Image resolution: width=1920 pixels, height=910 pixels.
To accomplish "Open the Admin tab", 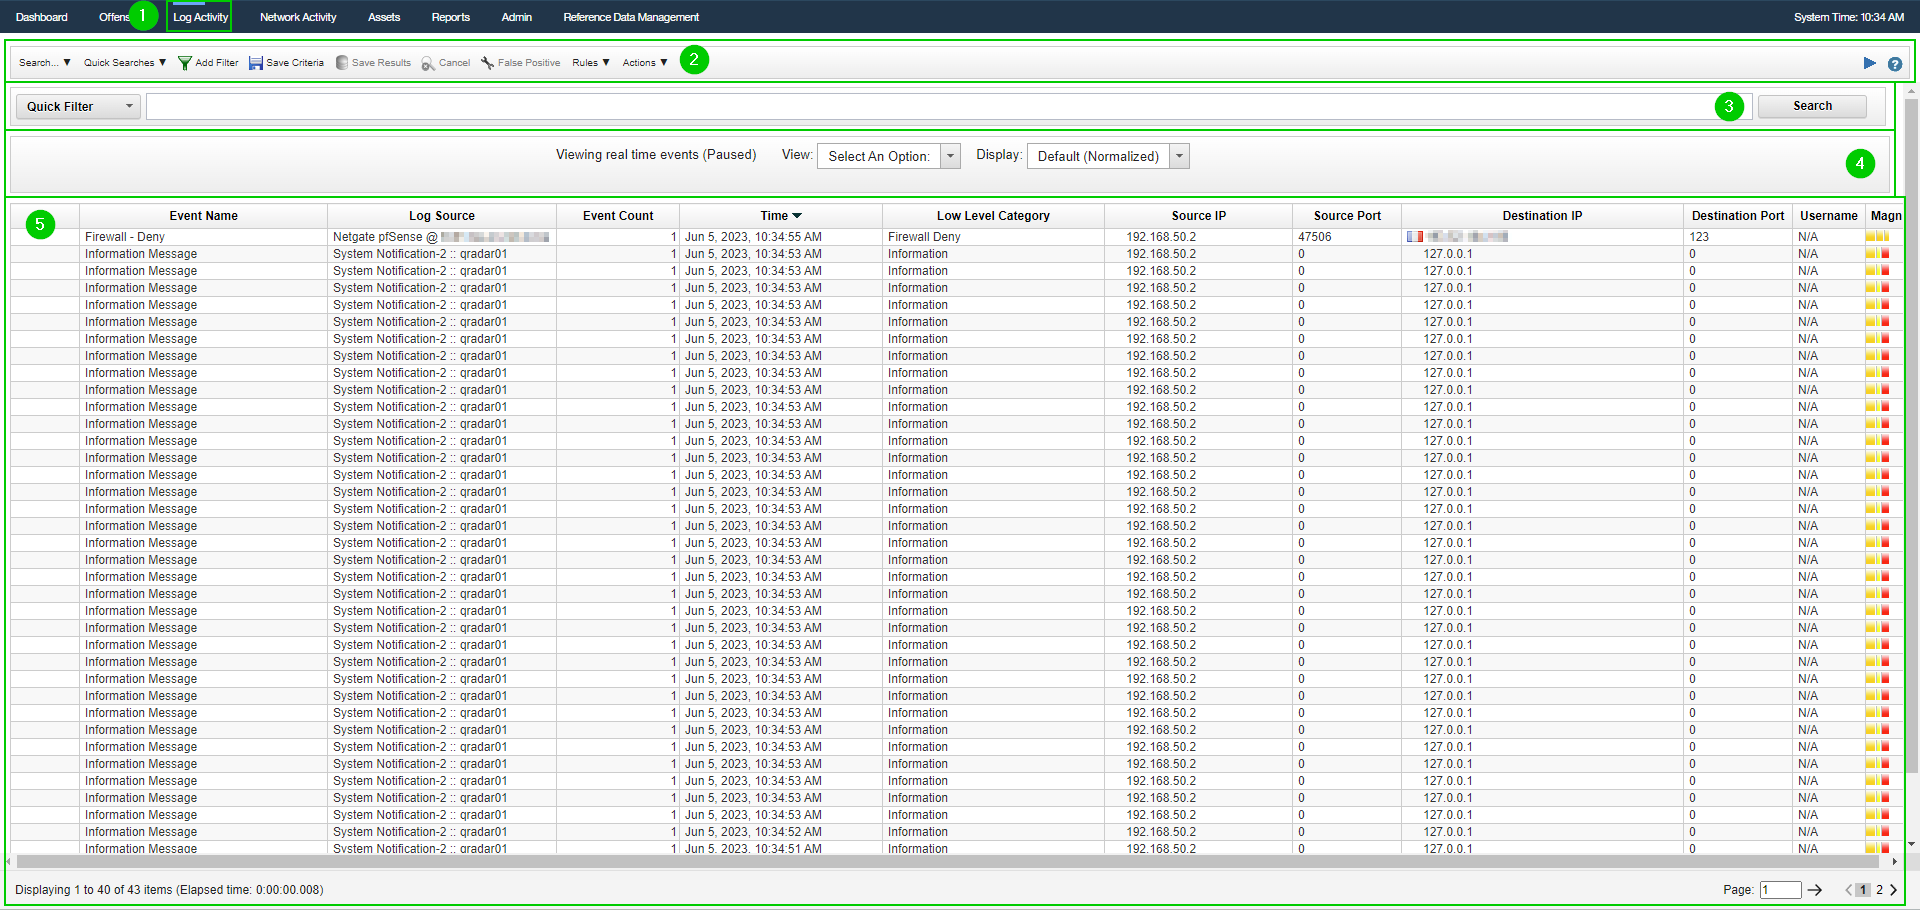I will (517, 17).
